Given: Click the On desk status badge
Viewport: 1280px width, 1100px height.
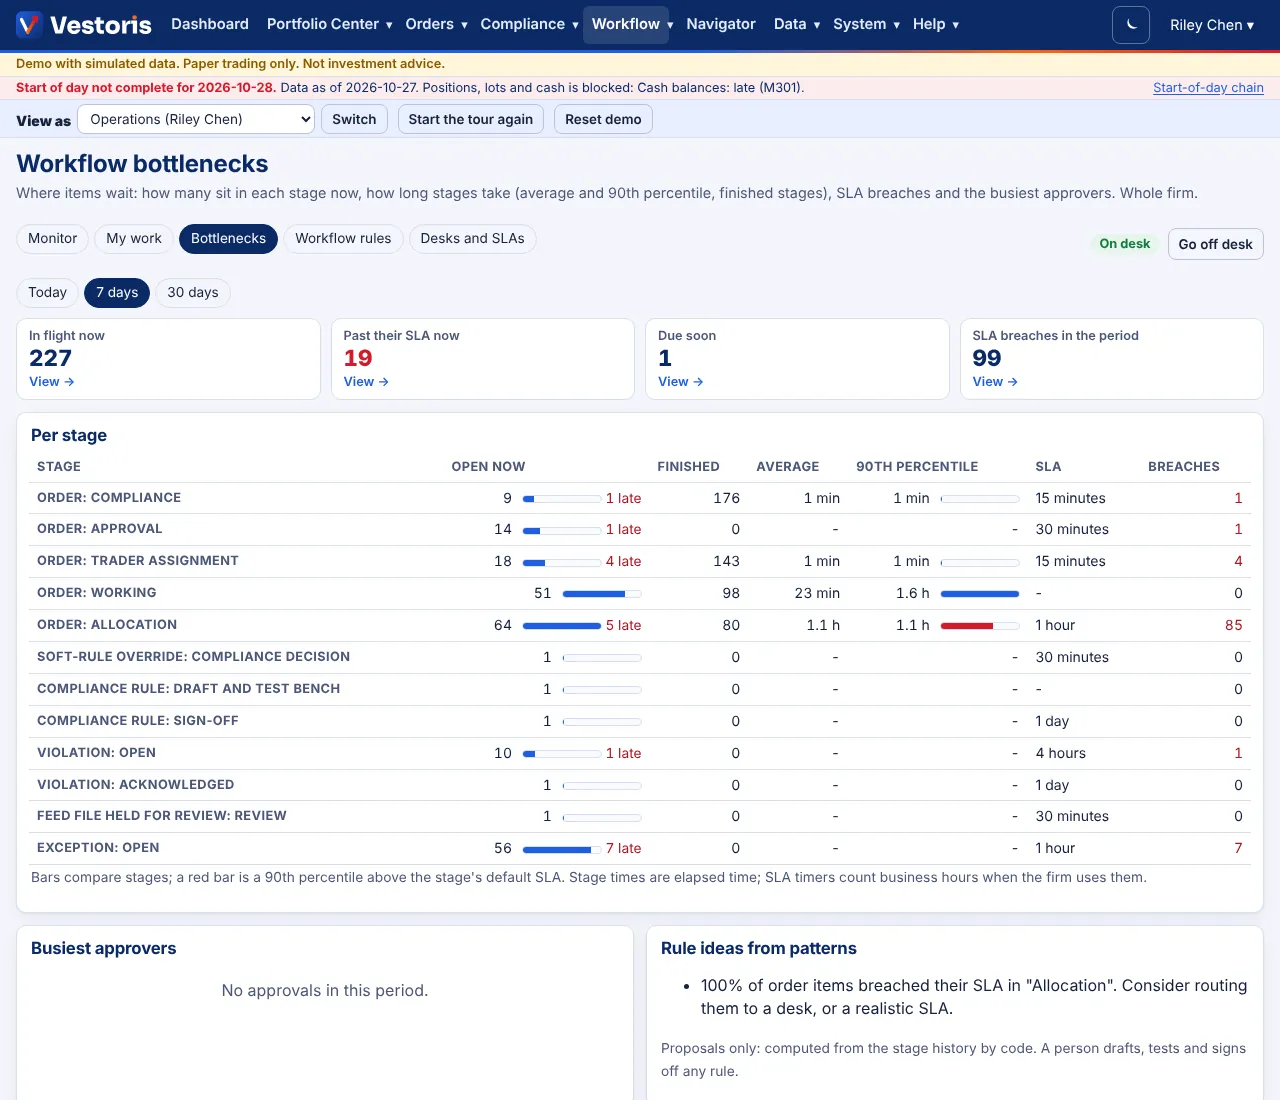Looking at the screenshot, I should click(x=1124, y=244).
